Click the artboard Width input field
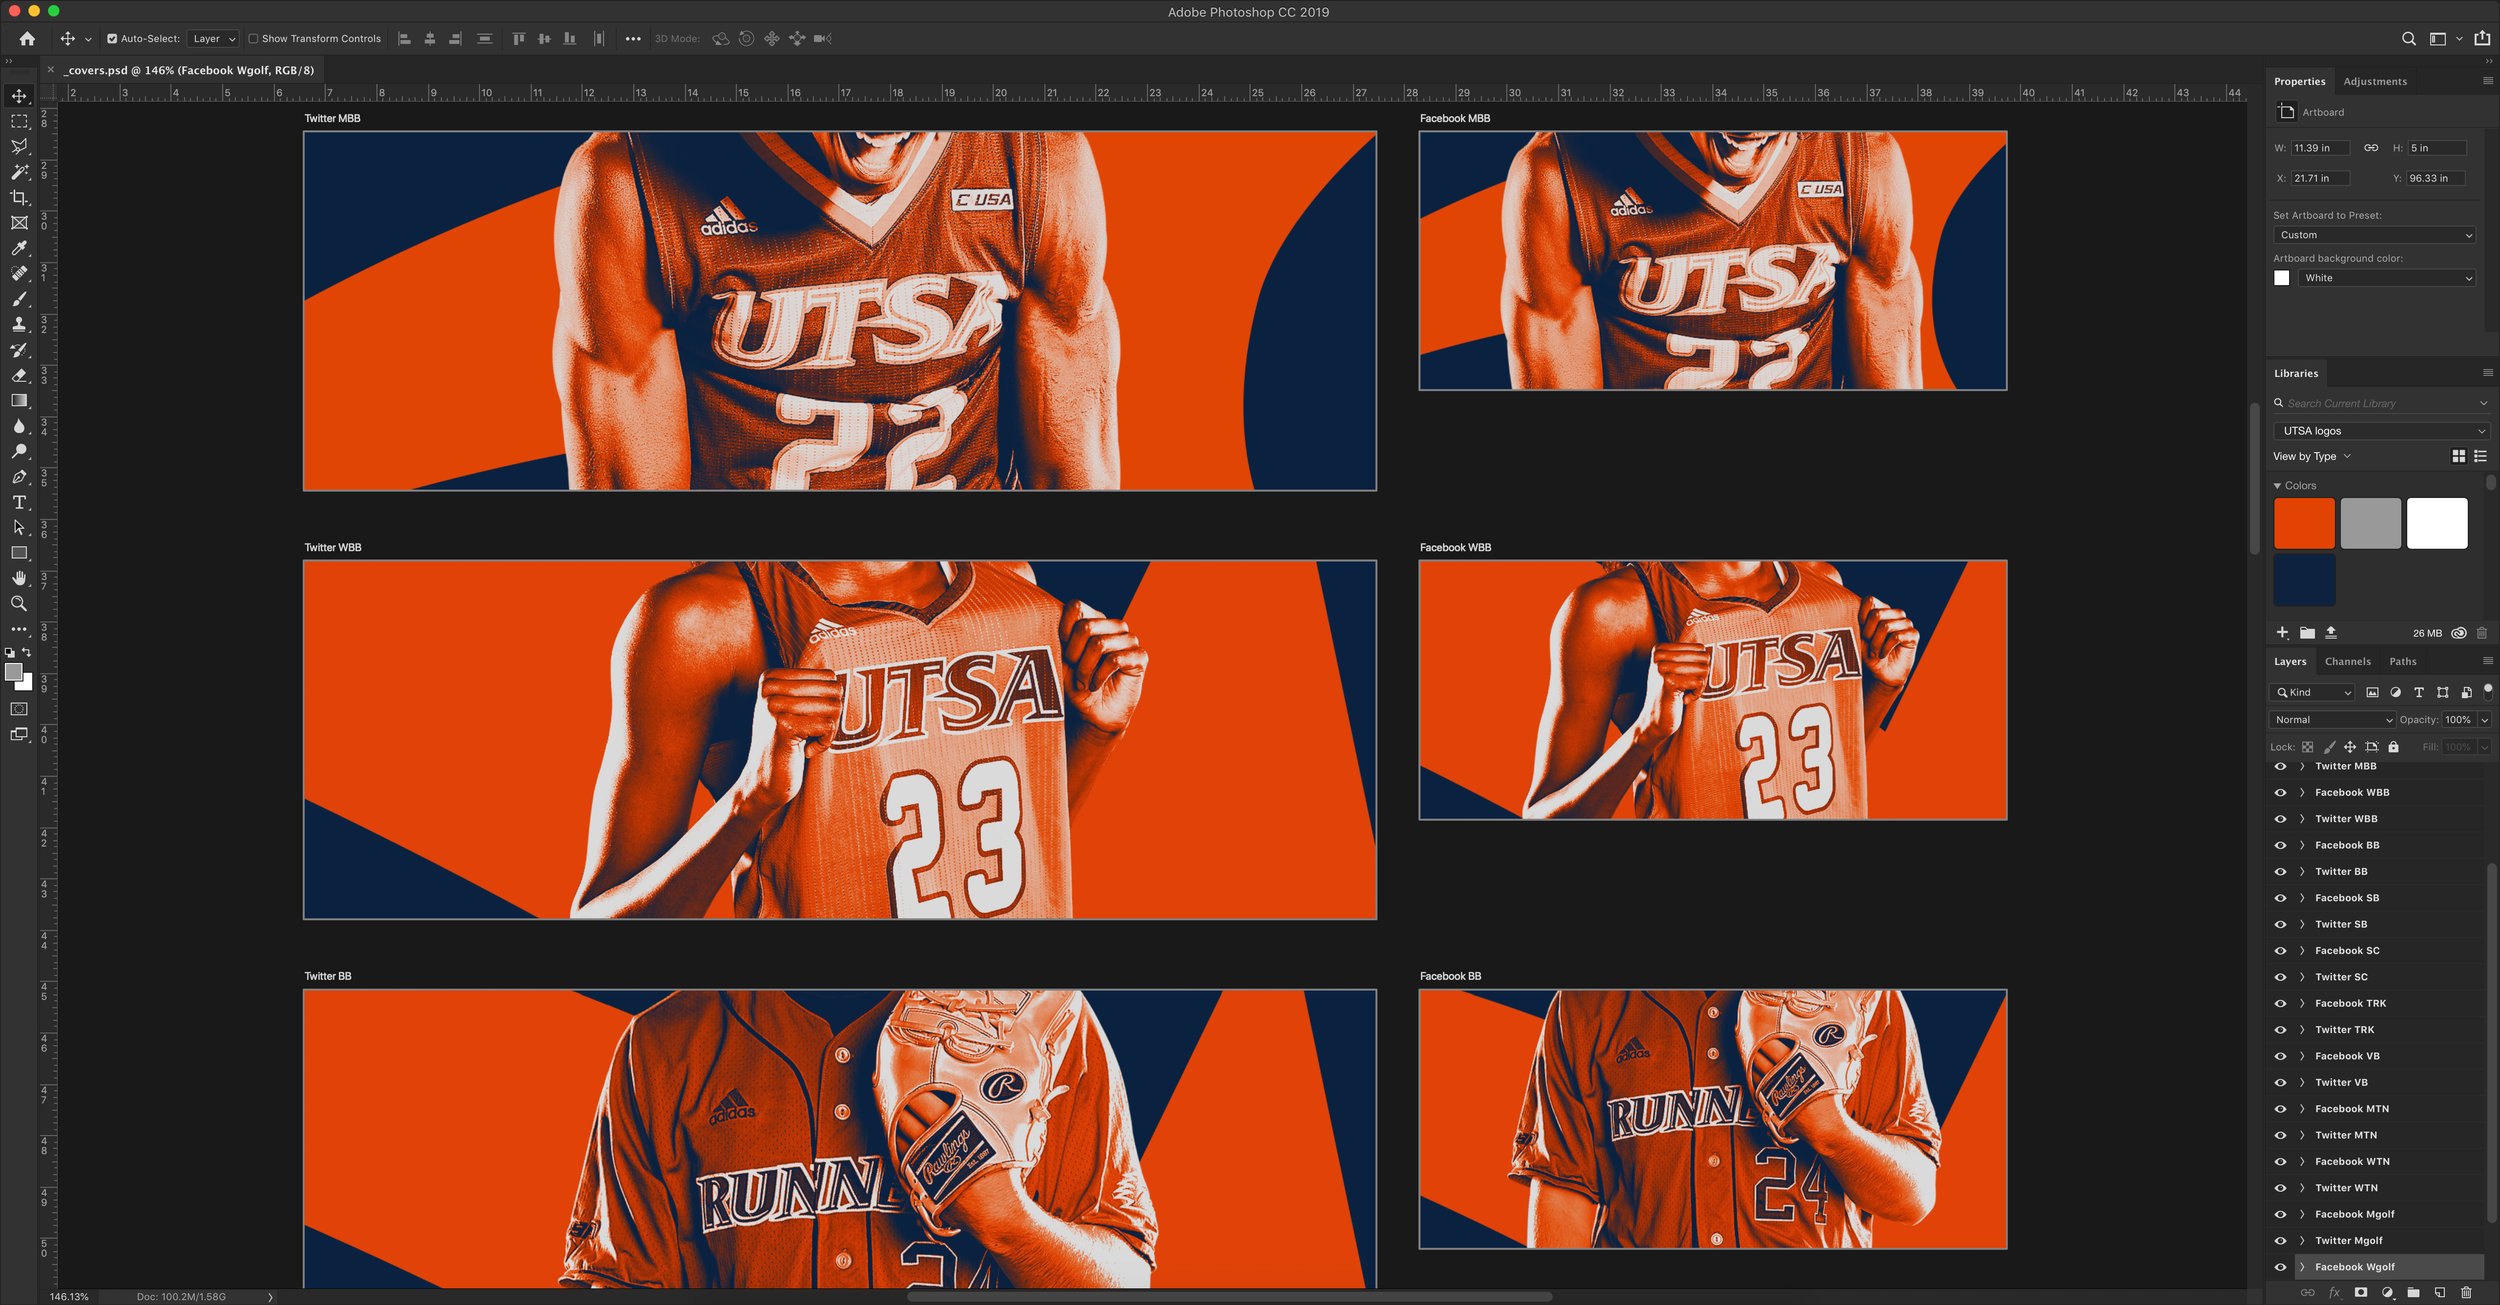 click(2320, 148)
